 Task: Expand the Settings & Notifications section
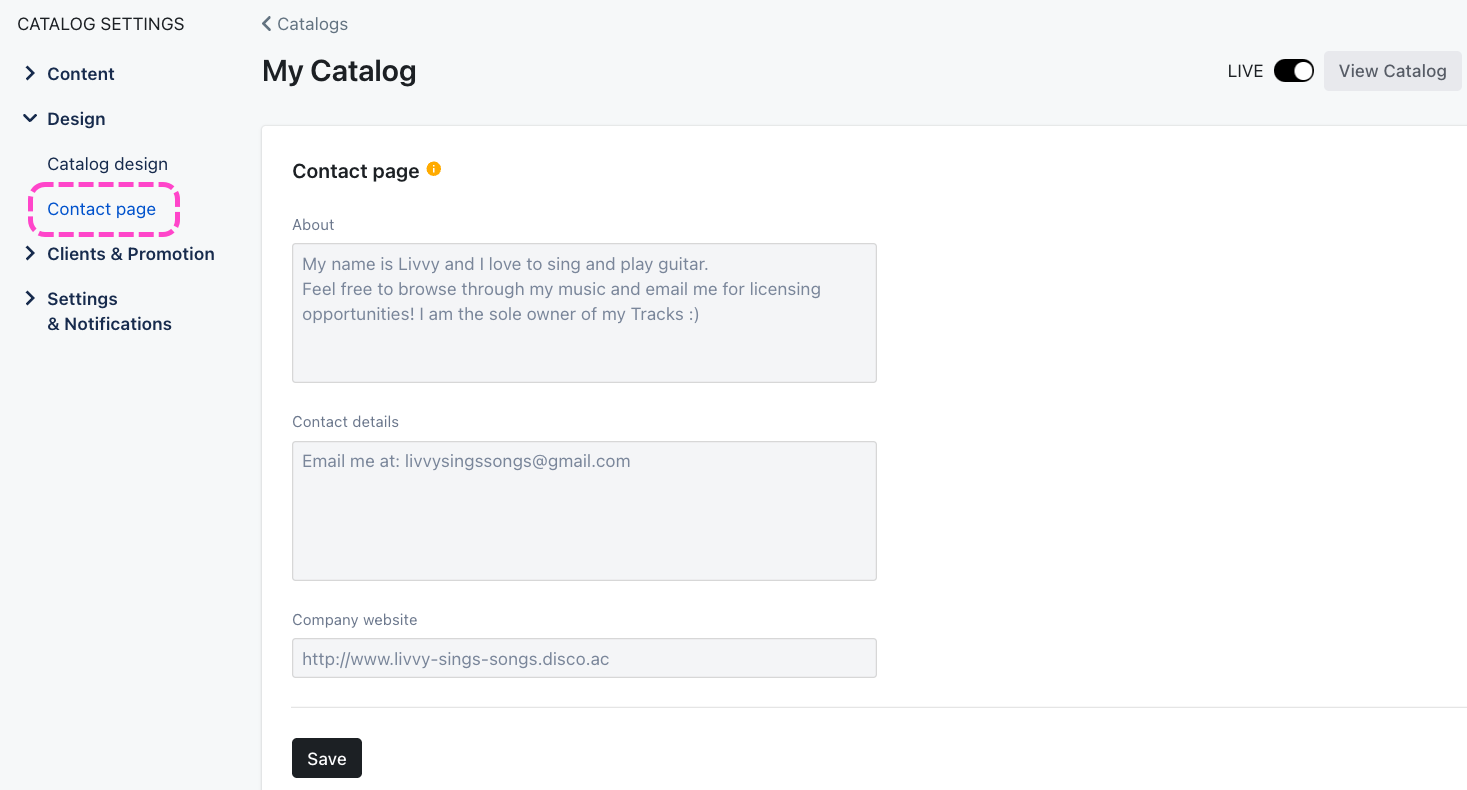[30, 298]
